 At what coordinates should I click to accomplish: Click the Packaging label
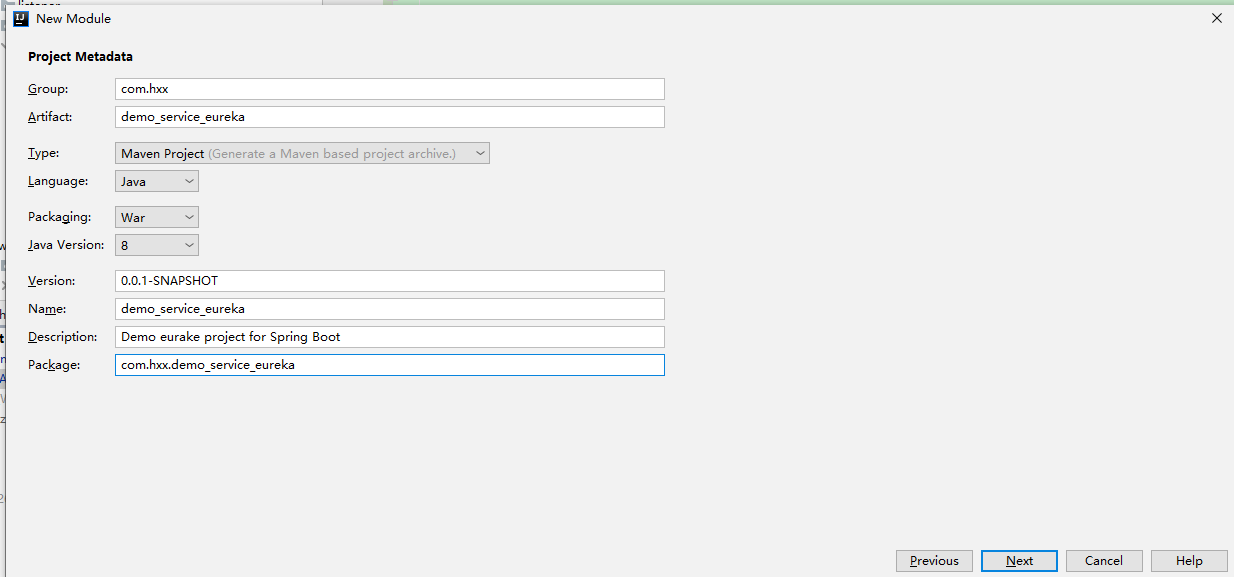[60, 217]
